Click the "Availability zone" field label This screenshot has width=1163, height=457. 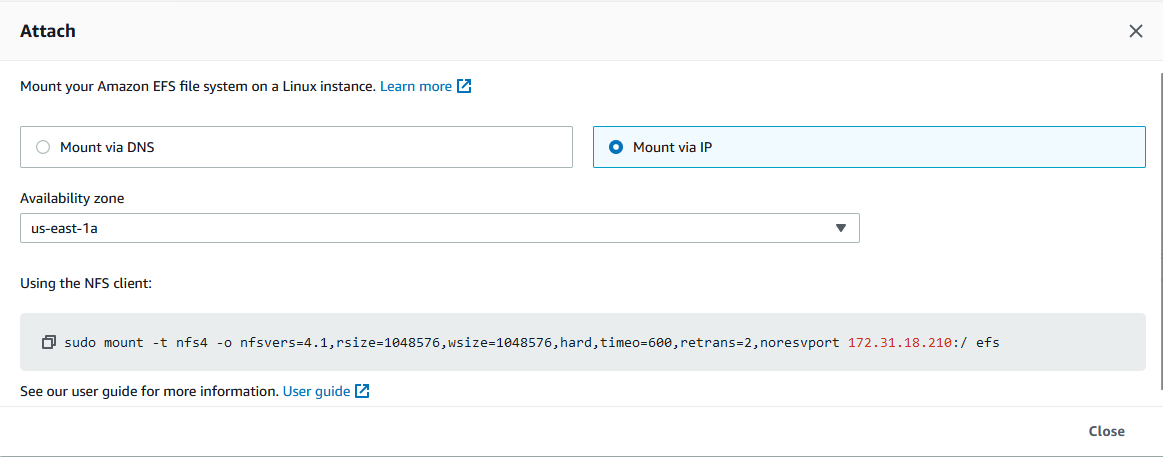[72, 198]
